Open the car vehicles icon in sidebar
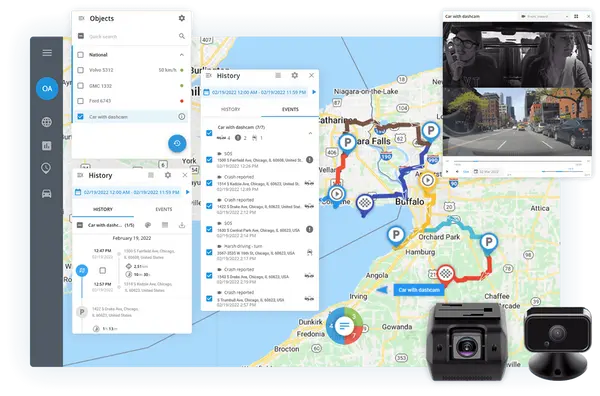Image resolution: width=600 pixels, height=396 pixels. pos(47,193)
